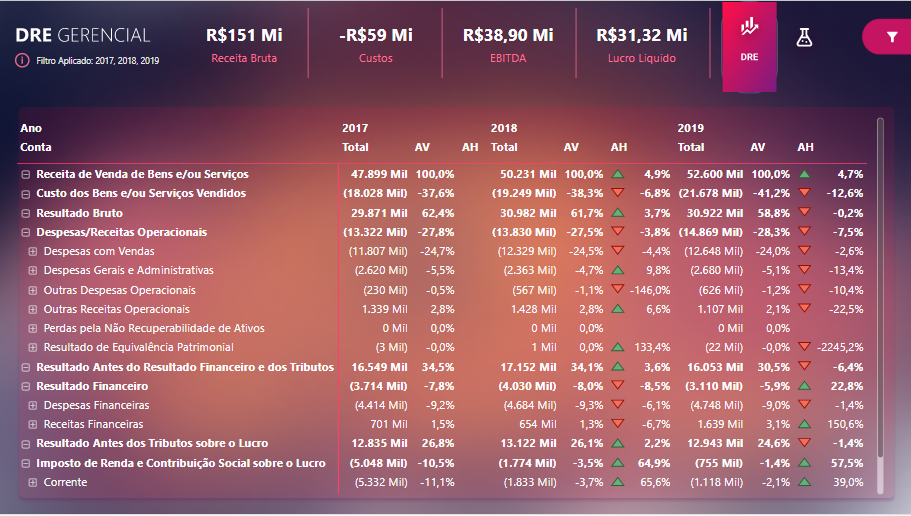Select the Receita Bruta KPI card
The image size is (911, 516).
244,45
